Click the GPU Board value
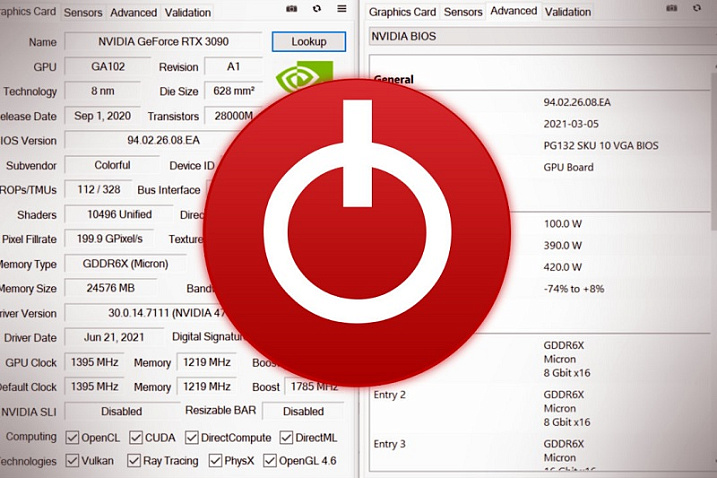The width and height of the screenshot is (717, 478). tap(568, 167)
